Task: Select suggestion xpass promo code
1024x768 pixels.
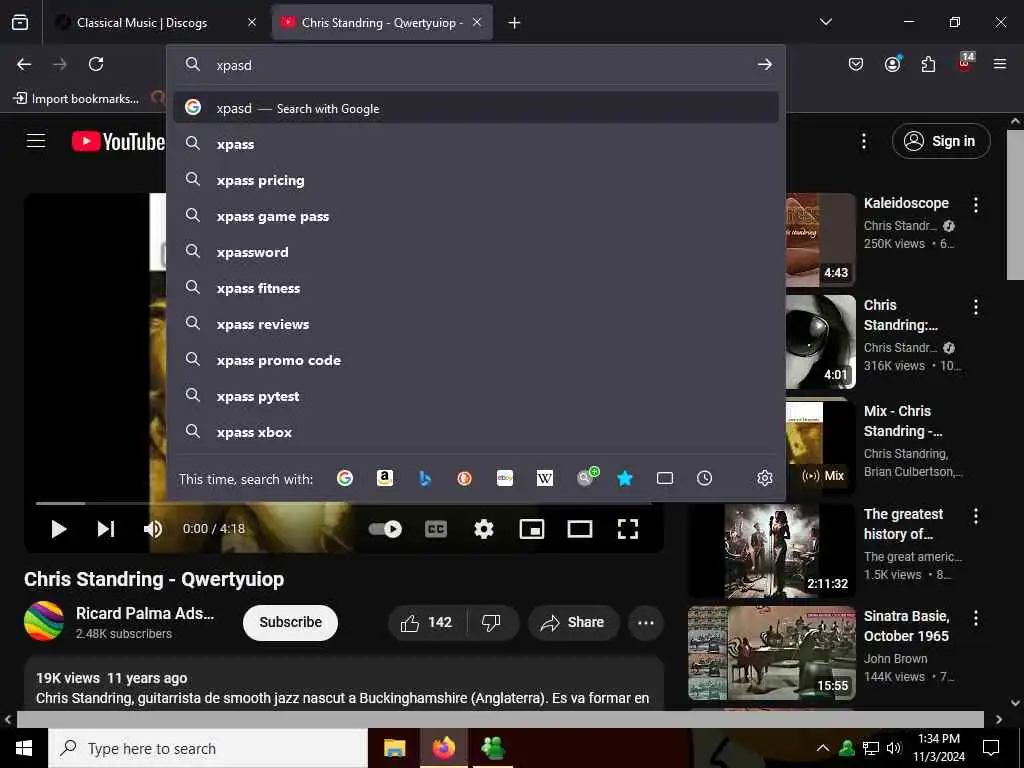Action: click(475, 360)
